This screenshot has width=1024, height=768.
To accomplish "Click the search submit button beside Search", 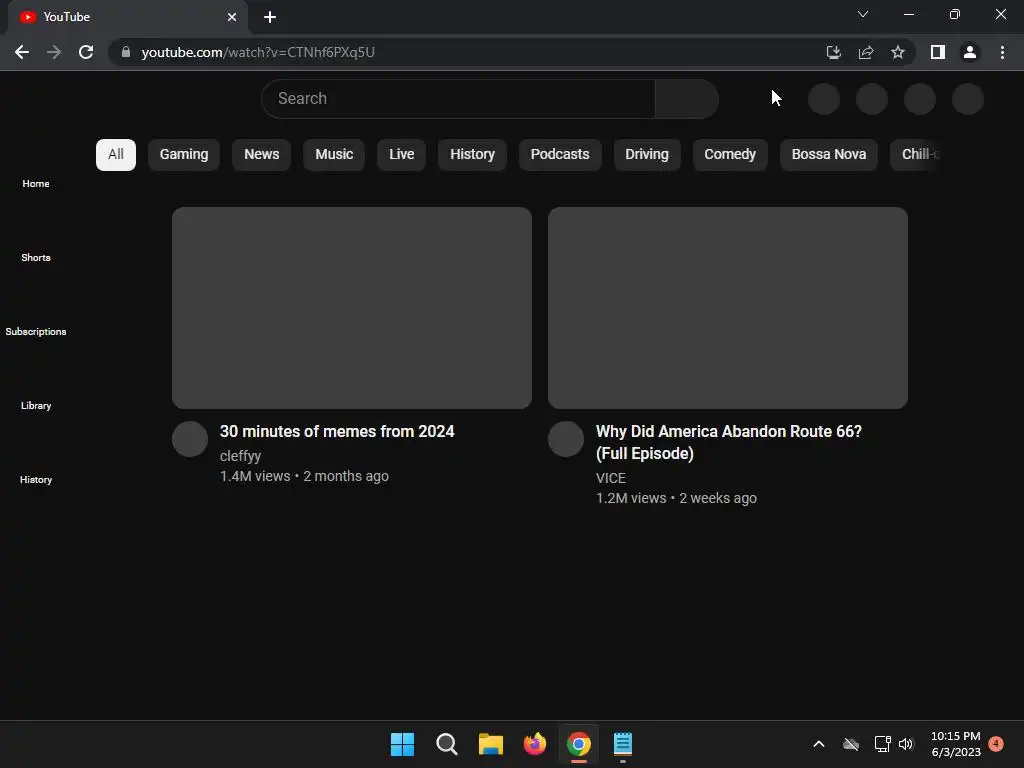I will click(x=687, y=99).
